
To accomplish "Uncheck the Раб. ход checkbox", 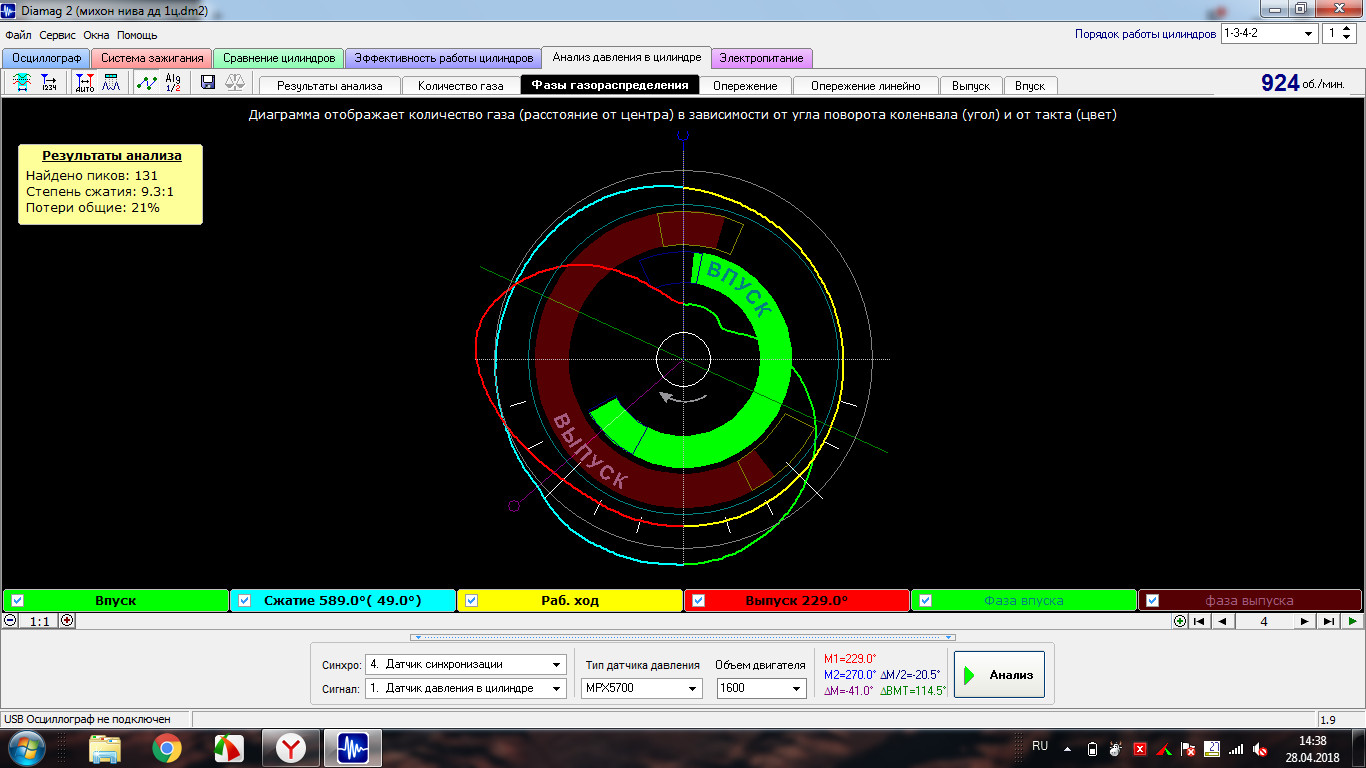I will [x=472, y=601].
